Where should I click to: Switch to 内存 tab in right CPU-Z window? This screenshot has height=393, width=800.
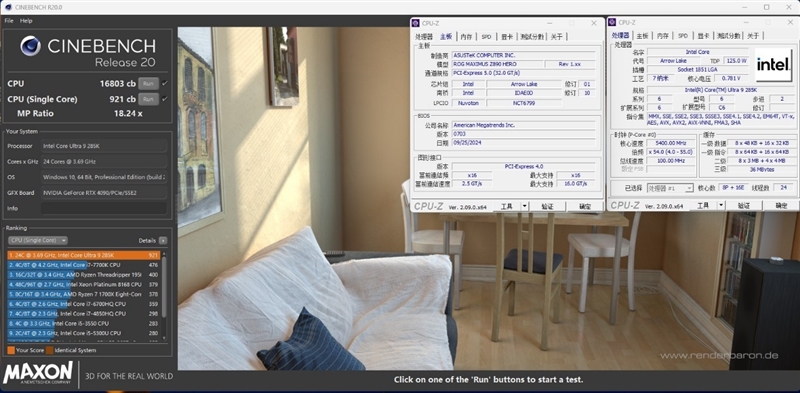(662, 36)
